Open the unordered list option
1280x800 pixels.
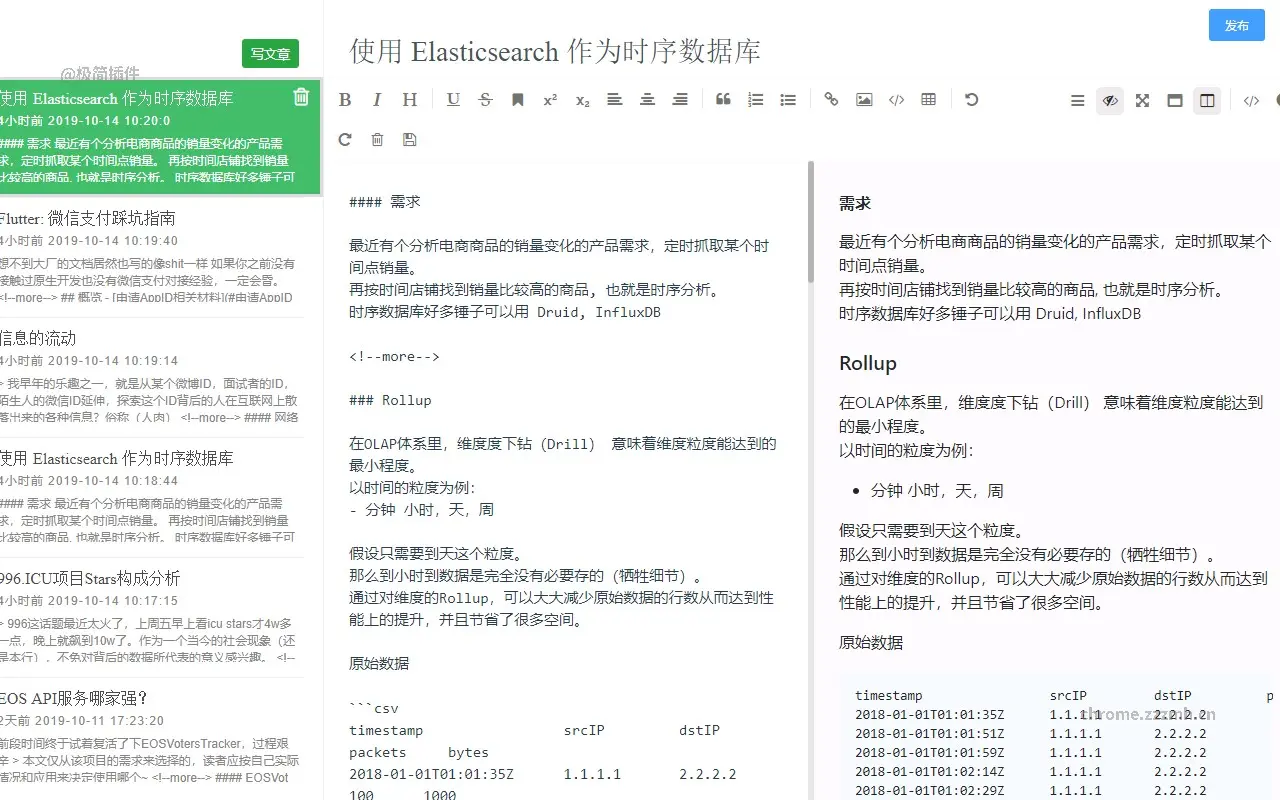[x=788, y=99]
